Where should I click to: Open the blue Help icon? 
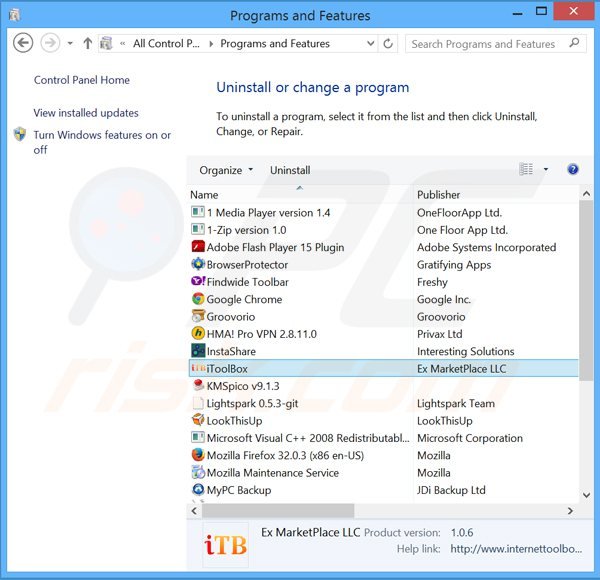coord(572,169)
